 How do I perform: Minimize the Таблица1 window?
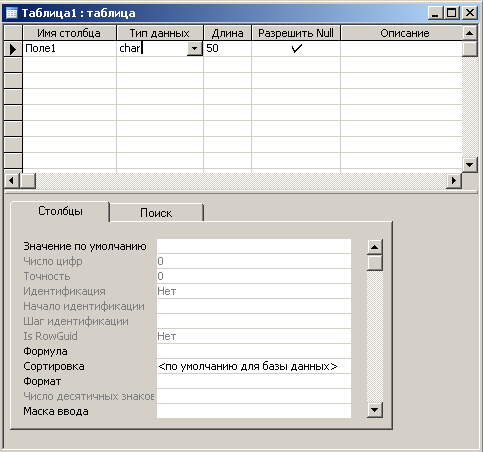coord(435,13)
